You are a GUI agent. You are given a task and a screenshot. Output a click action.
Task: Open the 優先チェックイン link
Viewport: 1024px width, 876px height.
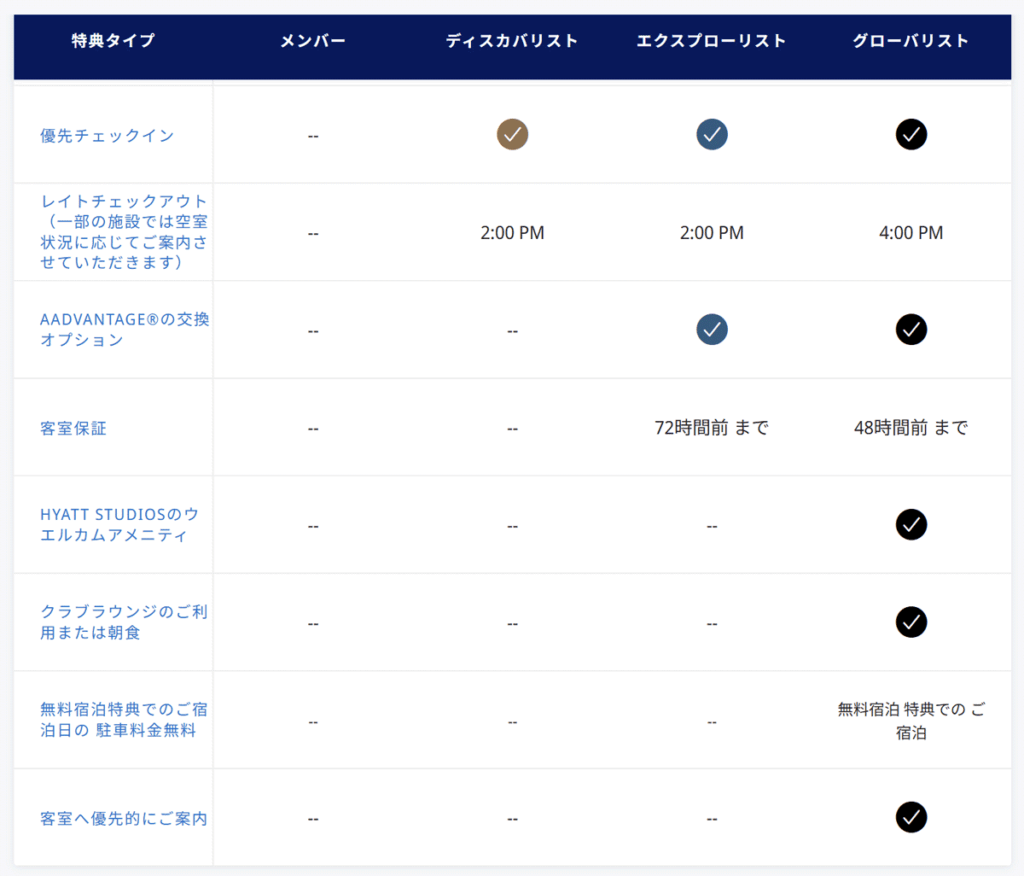(x=107, y=135)
